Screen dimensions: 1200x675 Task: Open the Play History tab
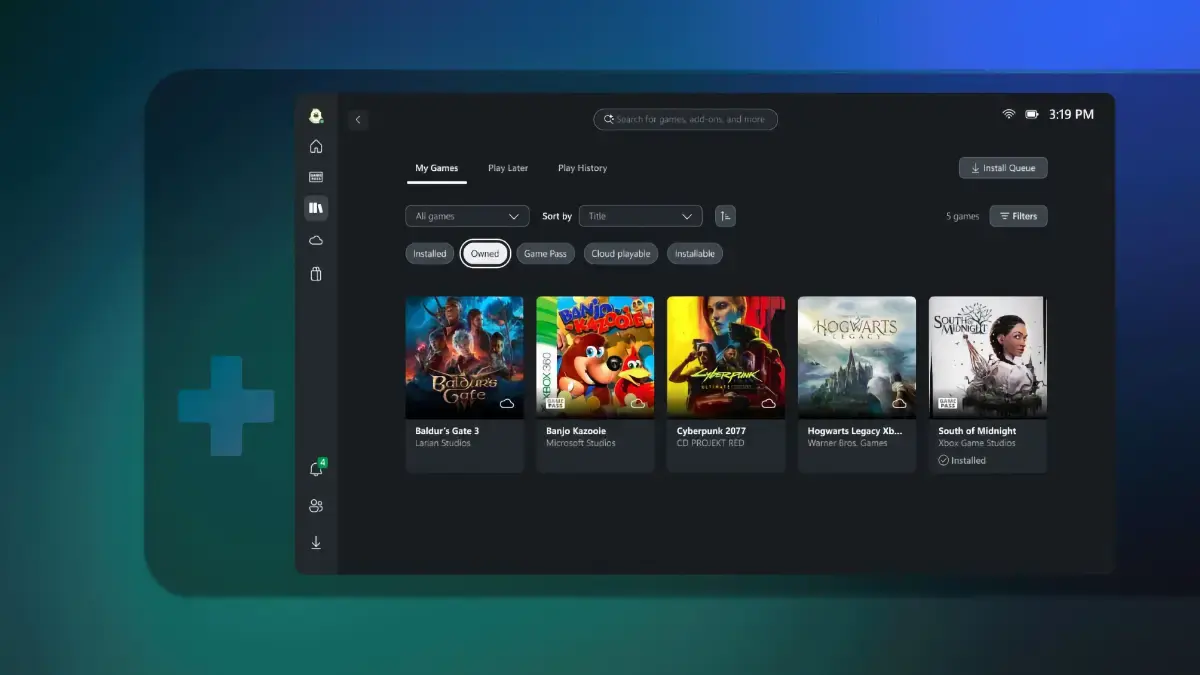pos(582,168)
